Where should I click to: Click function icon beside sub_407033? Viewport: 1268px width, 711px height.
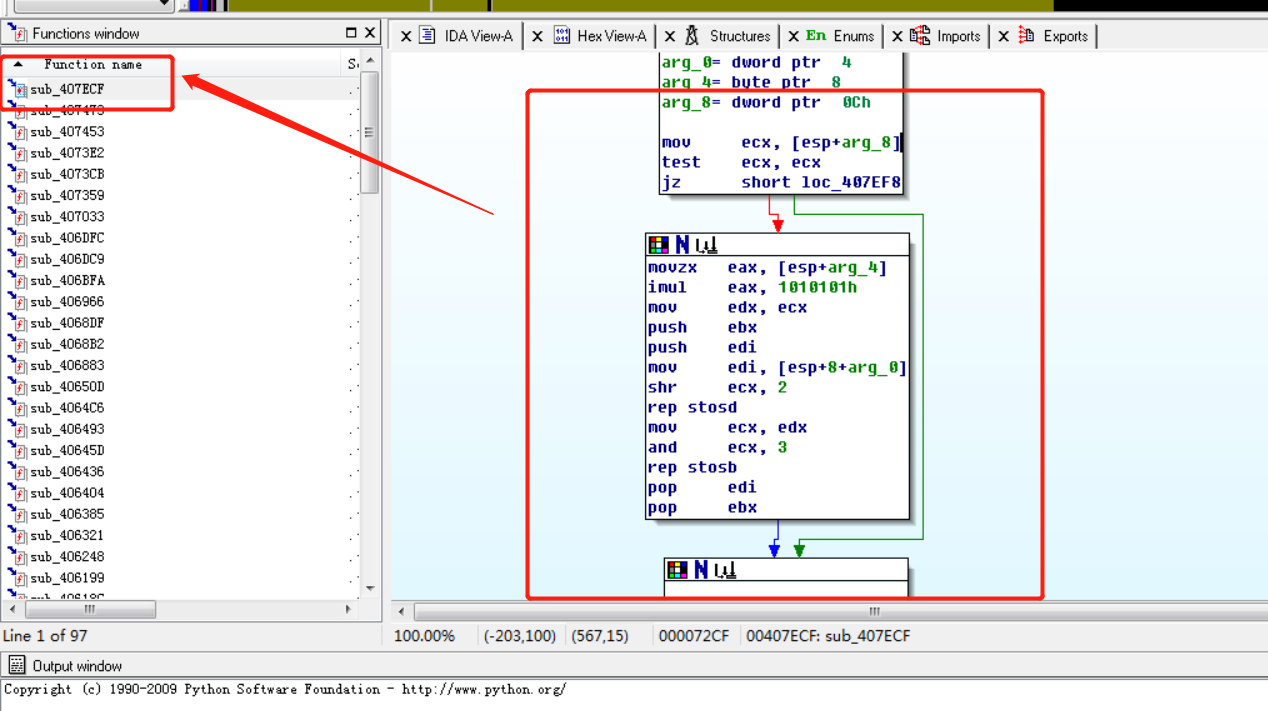17,216
